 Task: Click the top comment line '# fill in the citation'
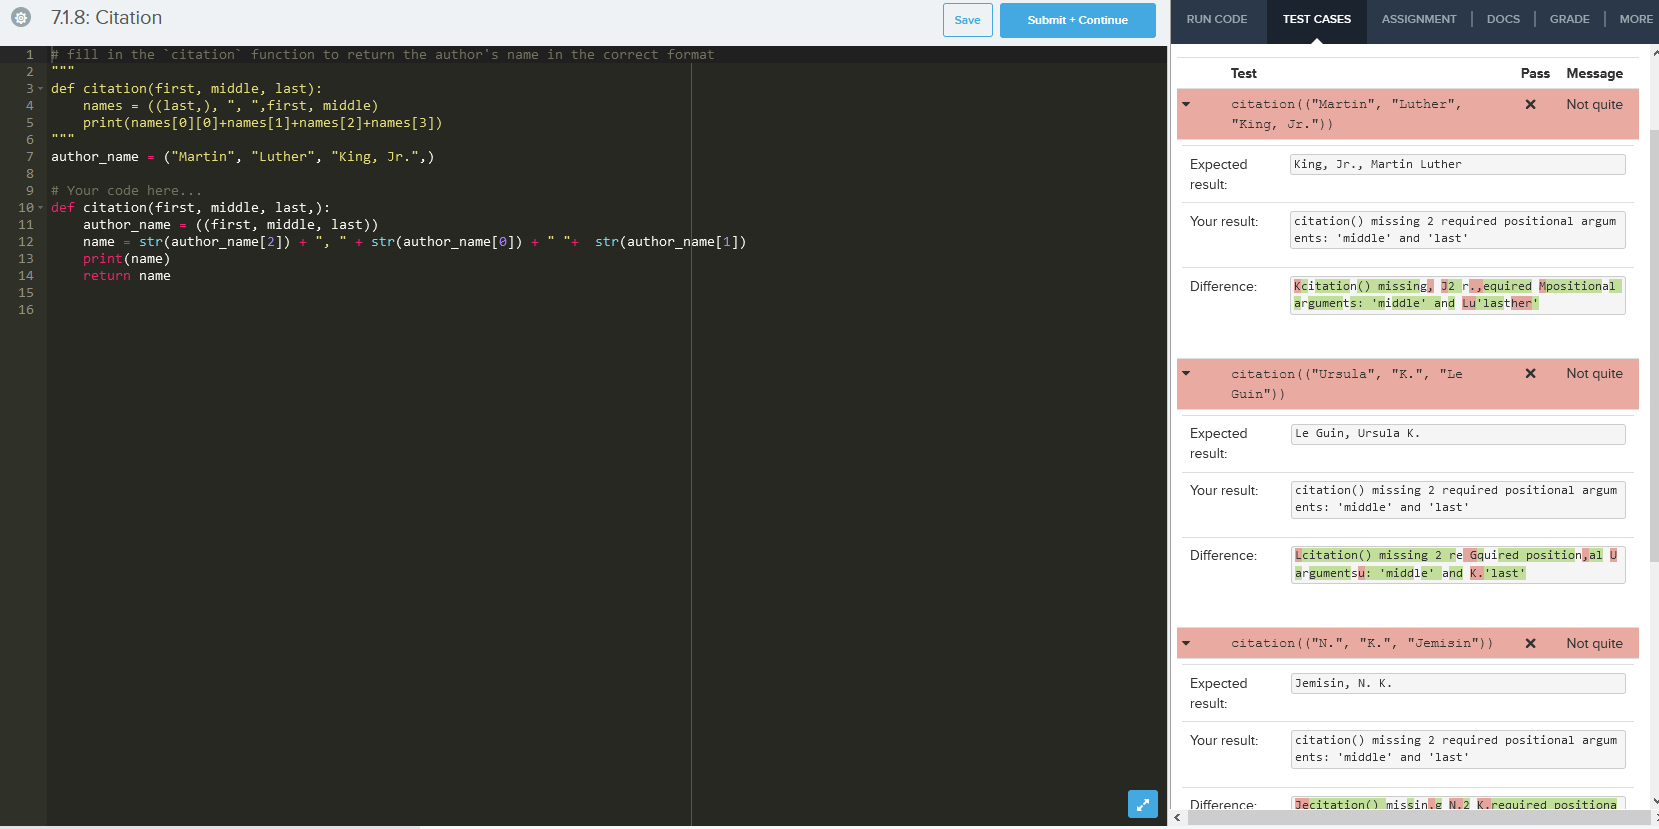pyautogui.click(x=382, y=55)
